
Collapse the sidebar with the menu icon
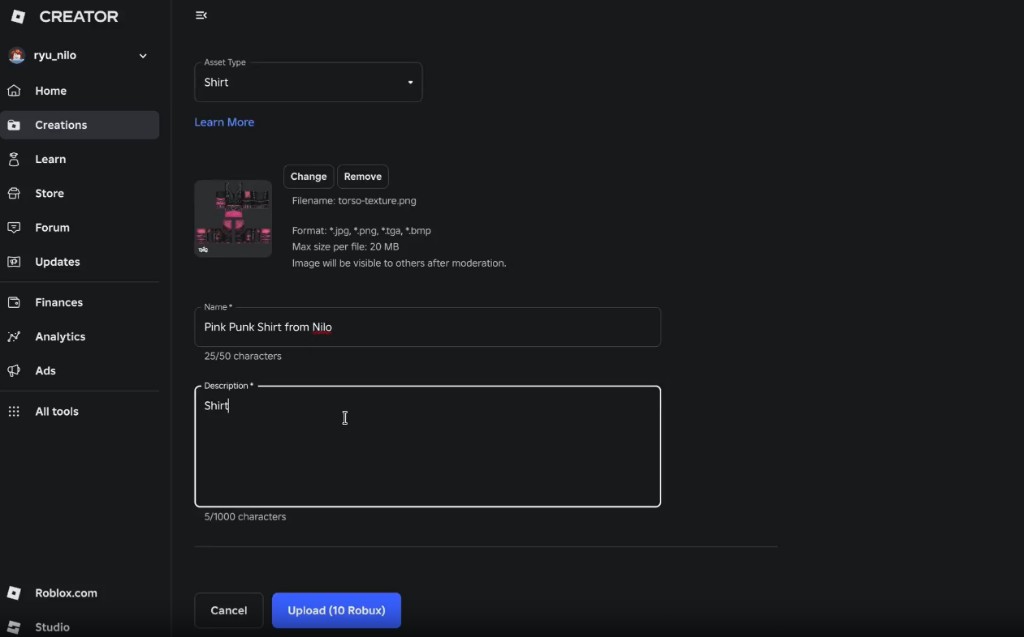[x=201, y=15]
